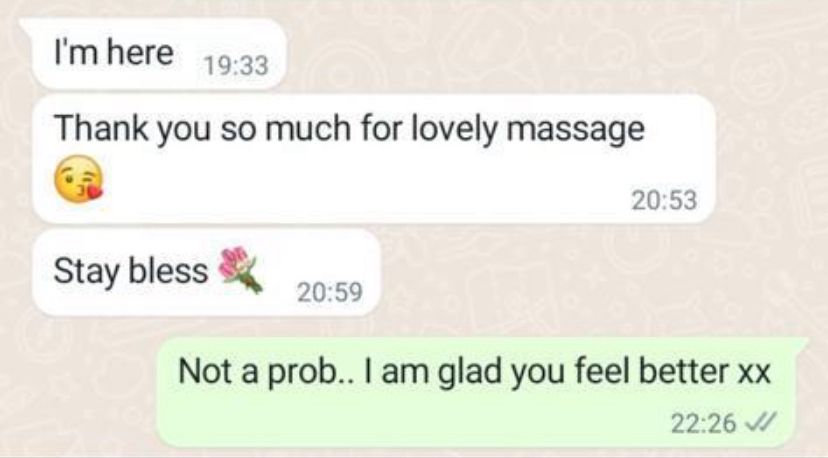Click the word "glad" in the sent message
828x458 pixels.
coord(470,372)
